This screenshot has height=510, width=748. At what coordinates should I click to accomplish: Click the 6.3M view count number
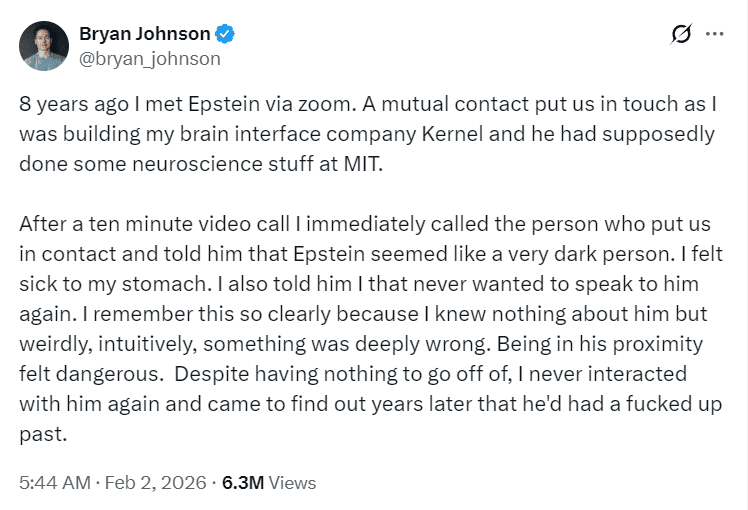pos(242,483)
